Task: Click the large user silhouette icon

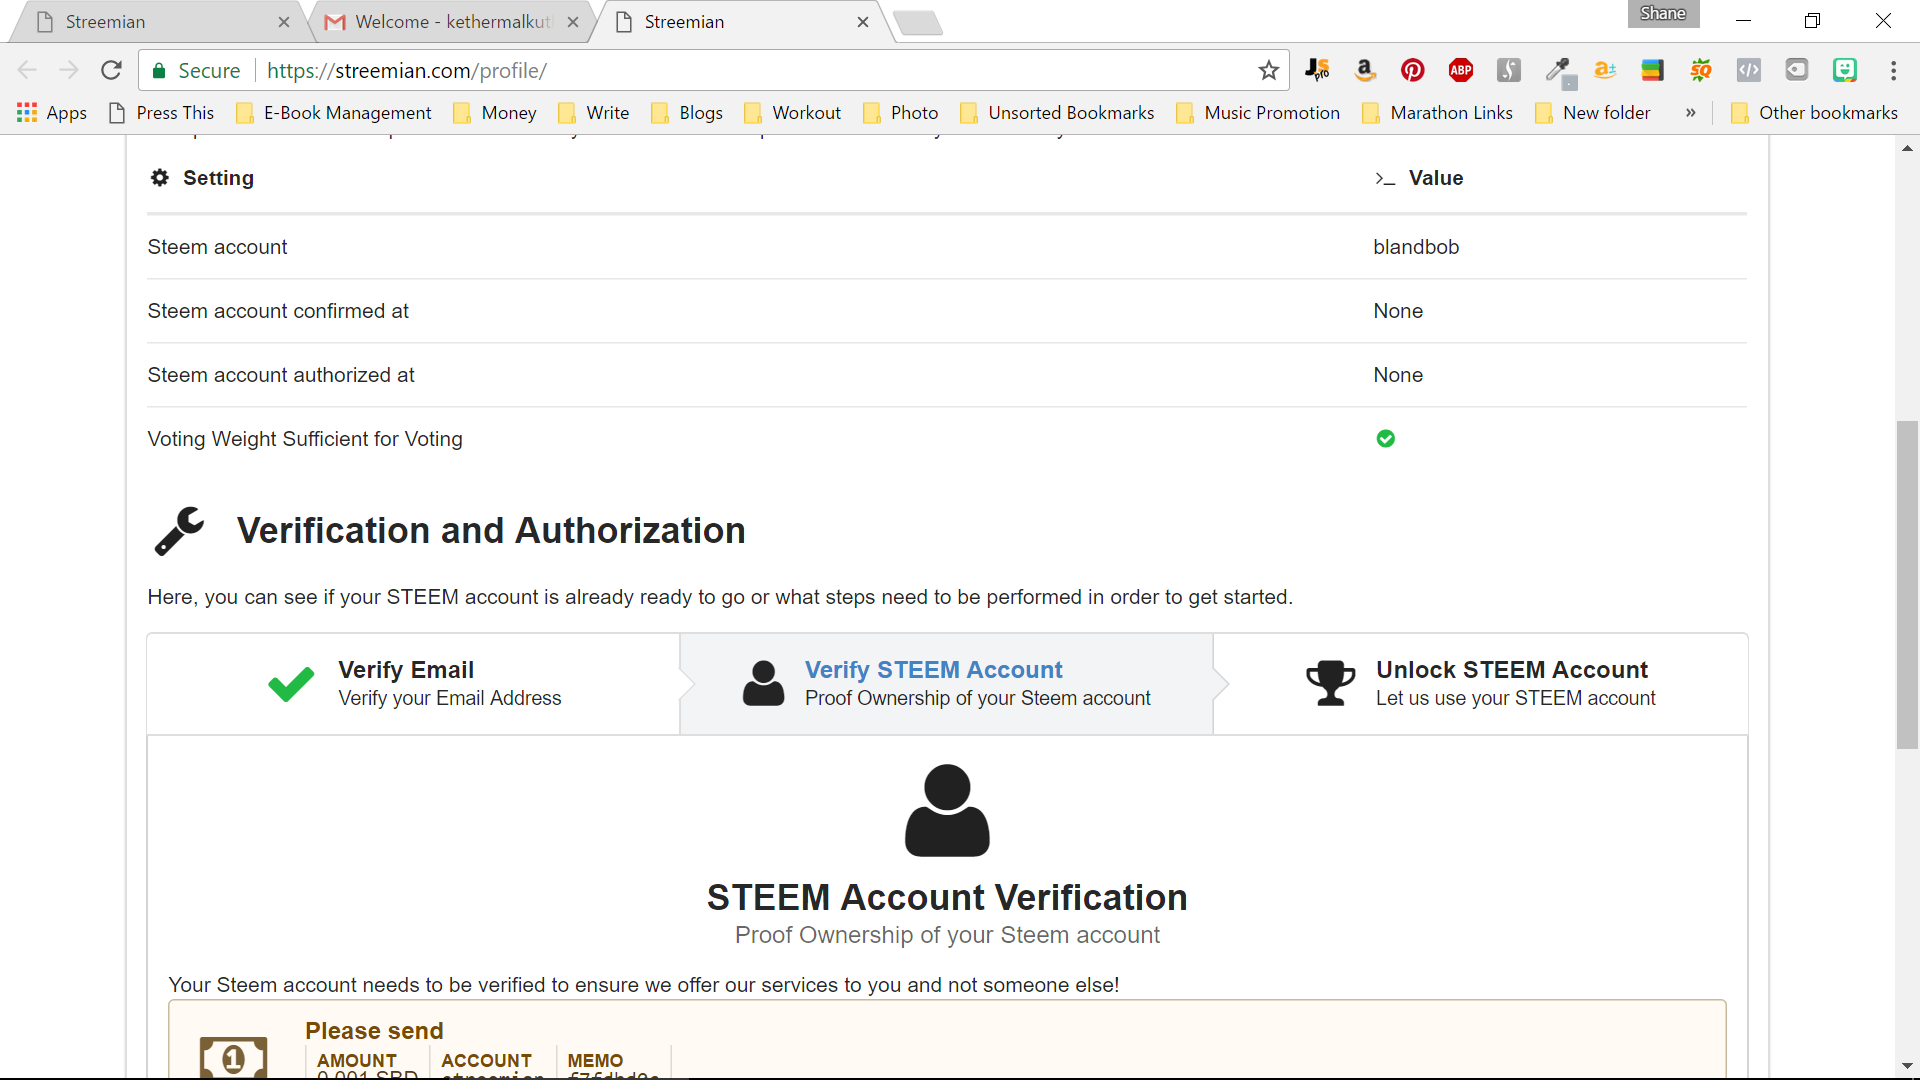Action: click(947, 810)
